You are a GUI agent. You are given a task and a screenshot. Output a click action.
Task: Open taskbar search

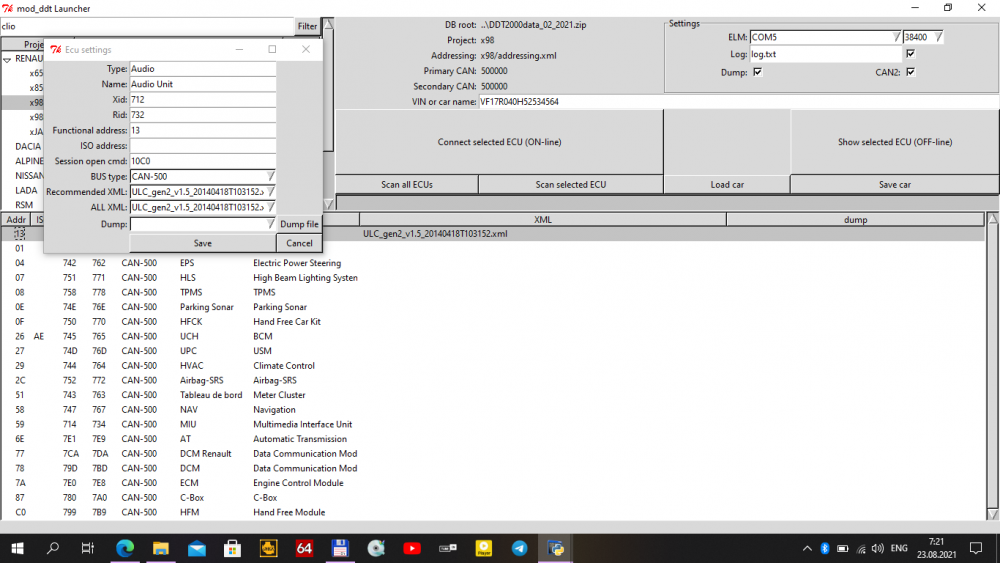point(53,548)
